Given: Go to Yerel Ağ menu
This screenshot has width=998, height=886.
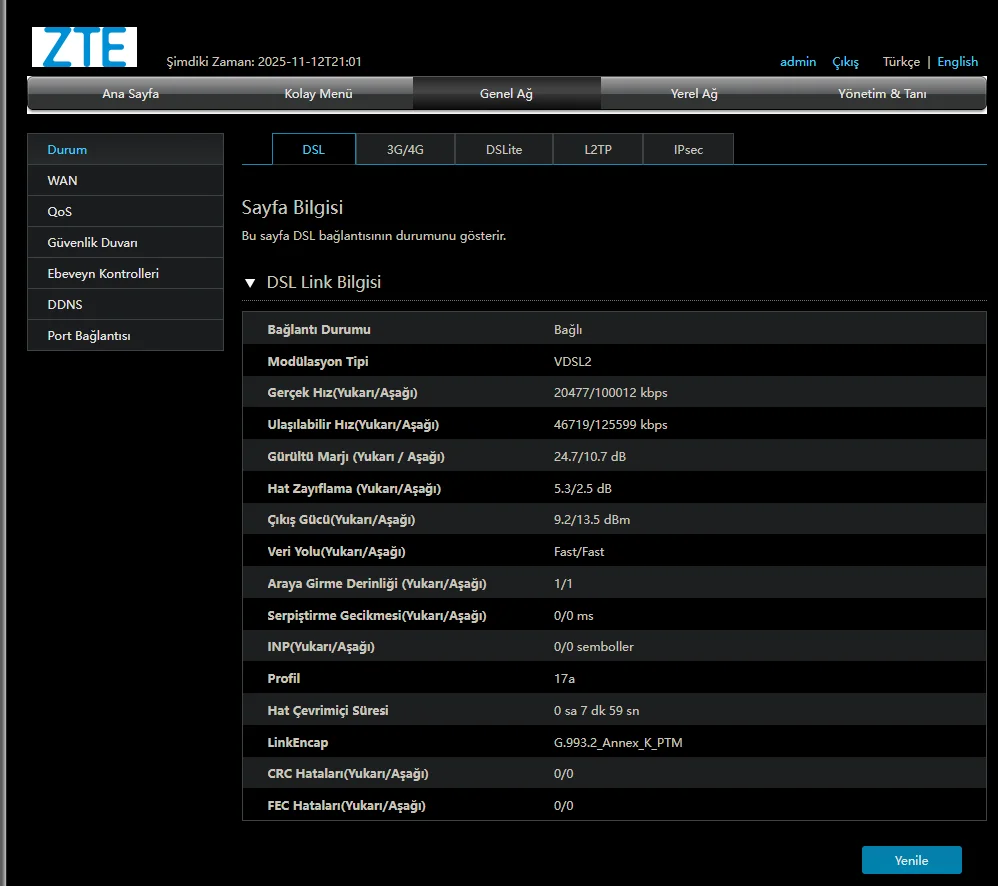Looking at the screenshot, I should 694,94.
